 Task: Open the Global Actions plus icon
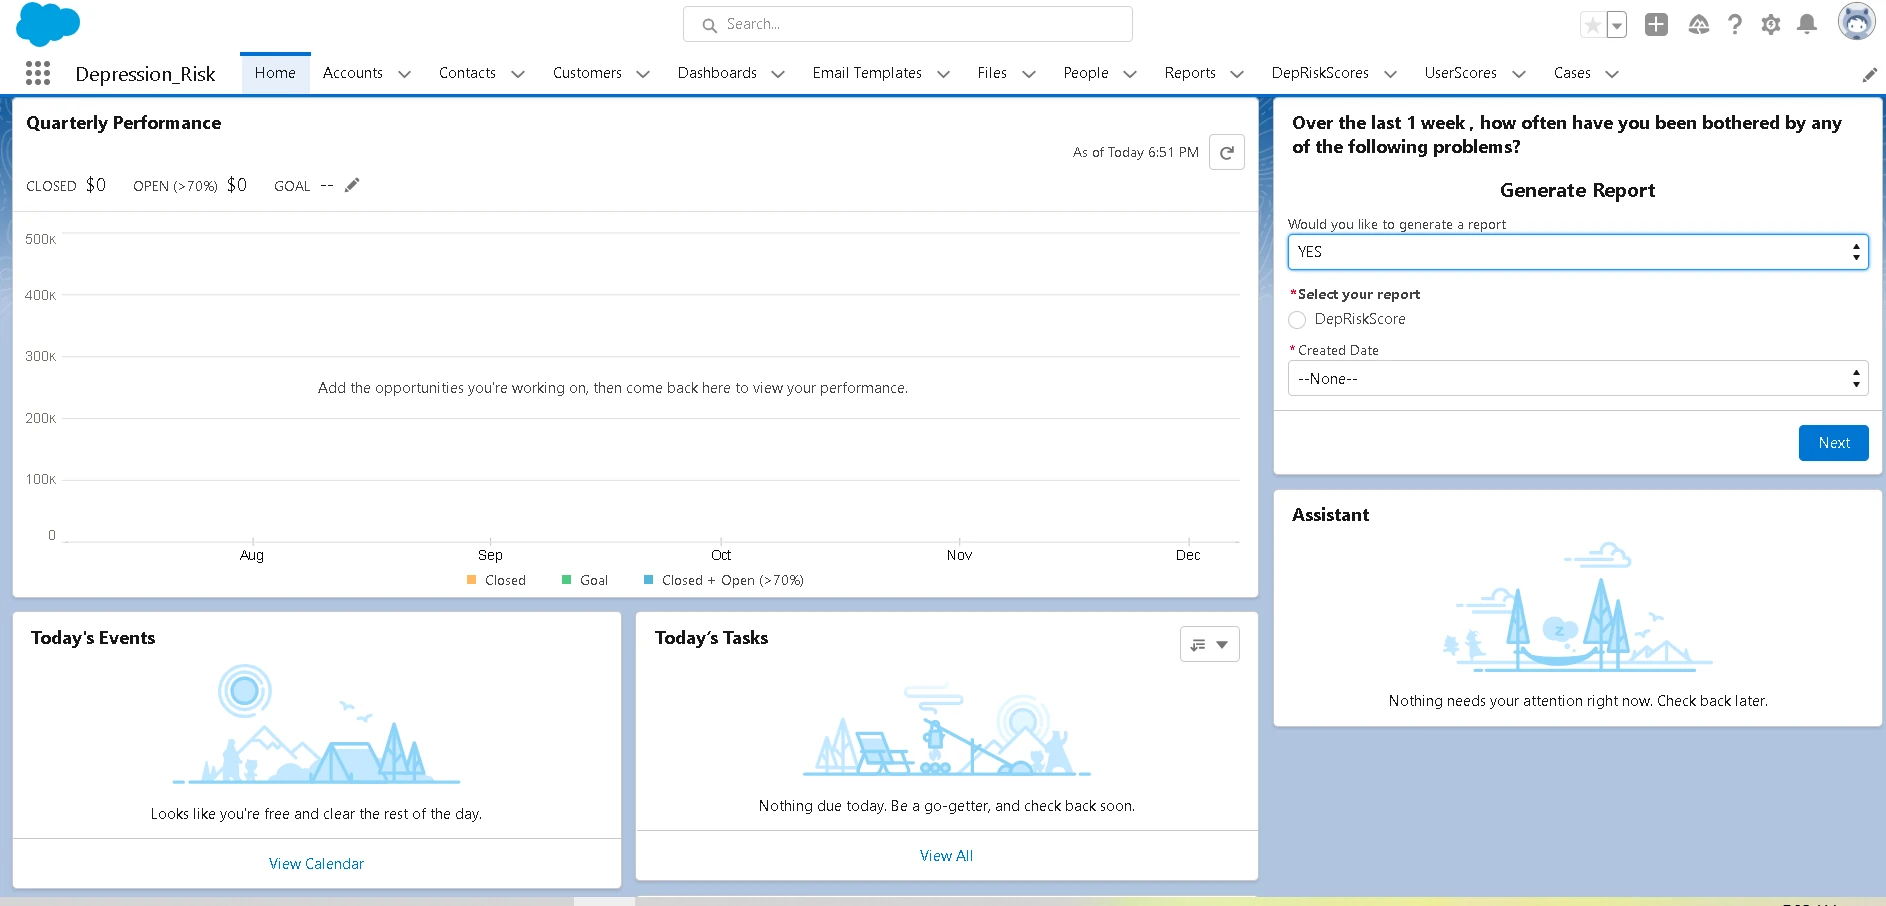[x=1656, y=25]
